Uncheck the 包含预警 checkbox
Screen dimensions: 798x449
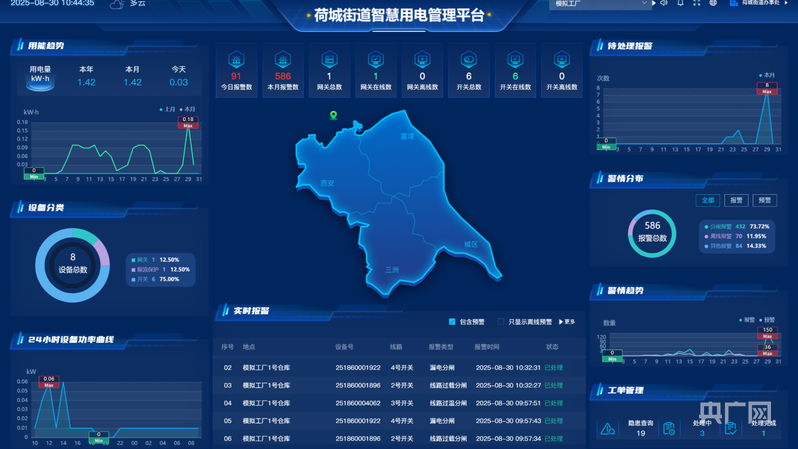(452, 322)
